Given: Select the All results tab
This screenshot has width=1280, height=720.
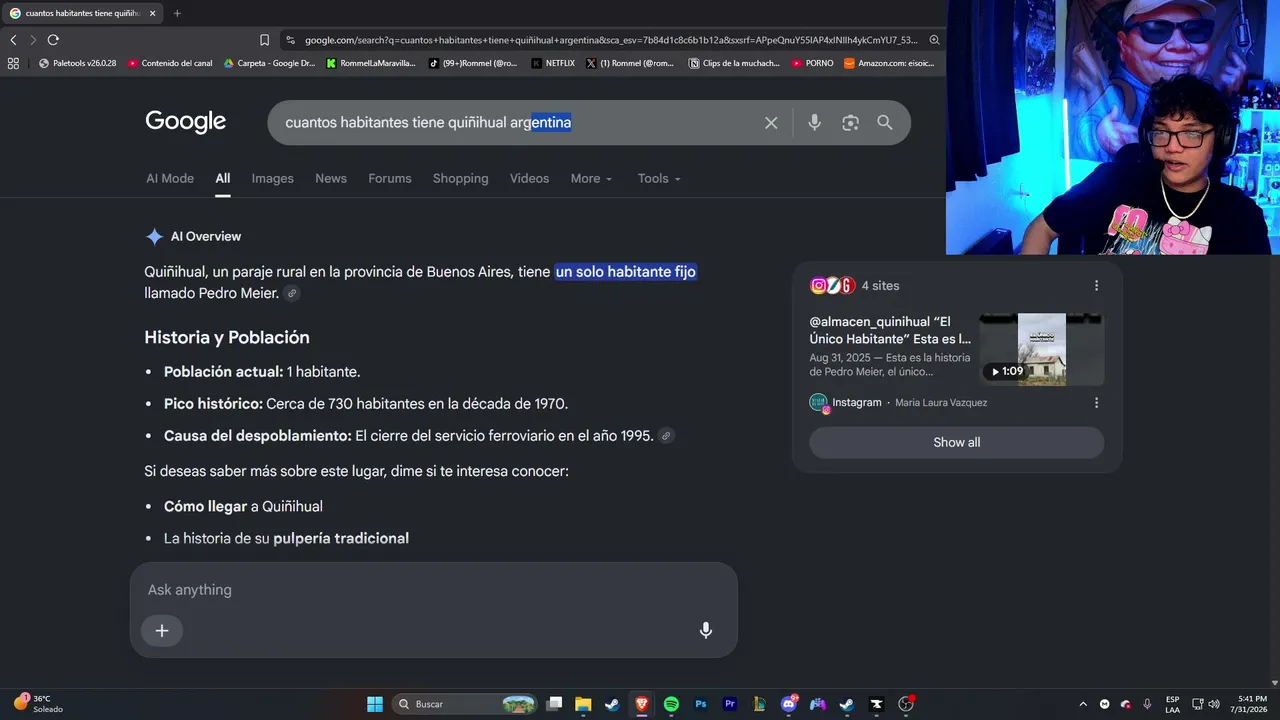Looking at the screenshot, I should [223, 179].
